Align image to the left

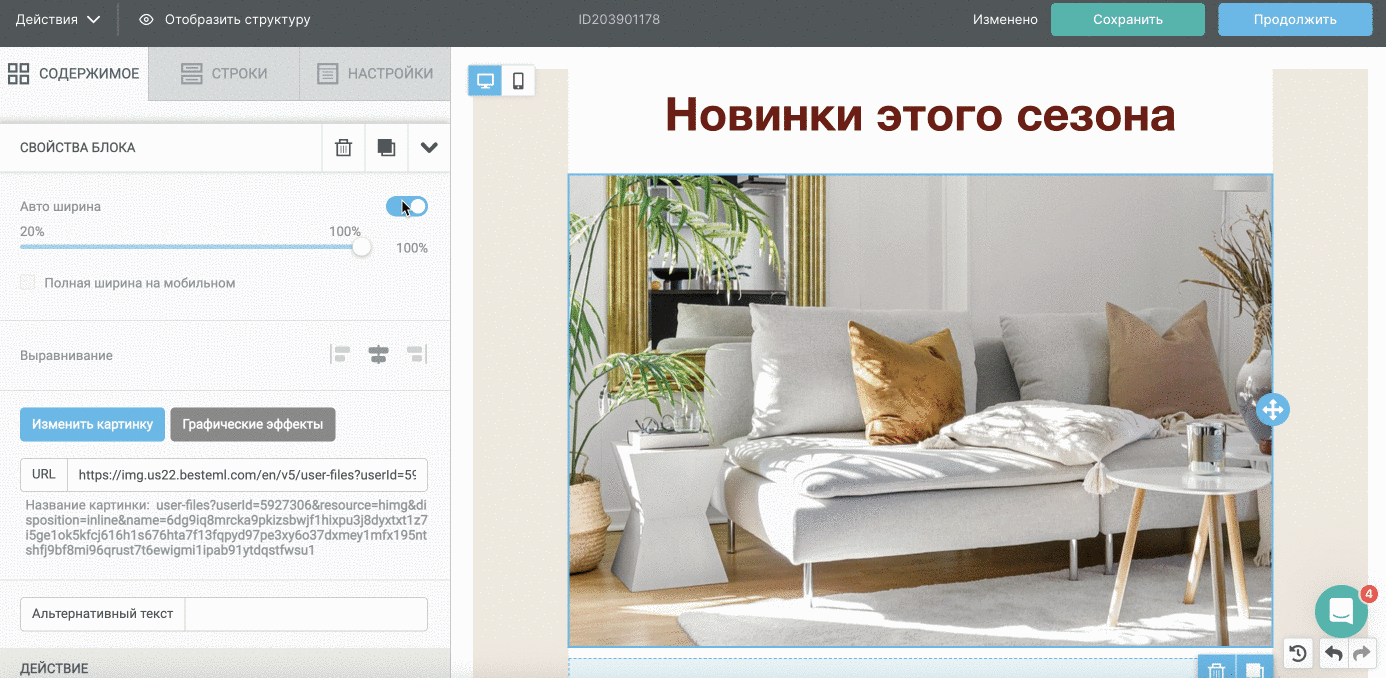341,355
